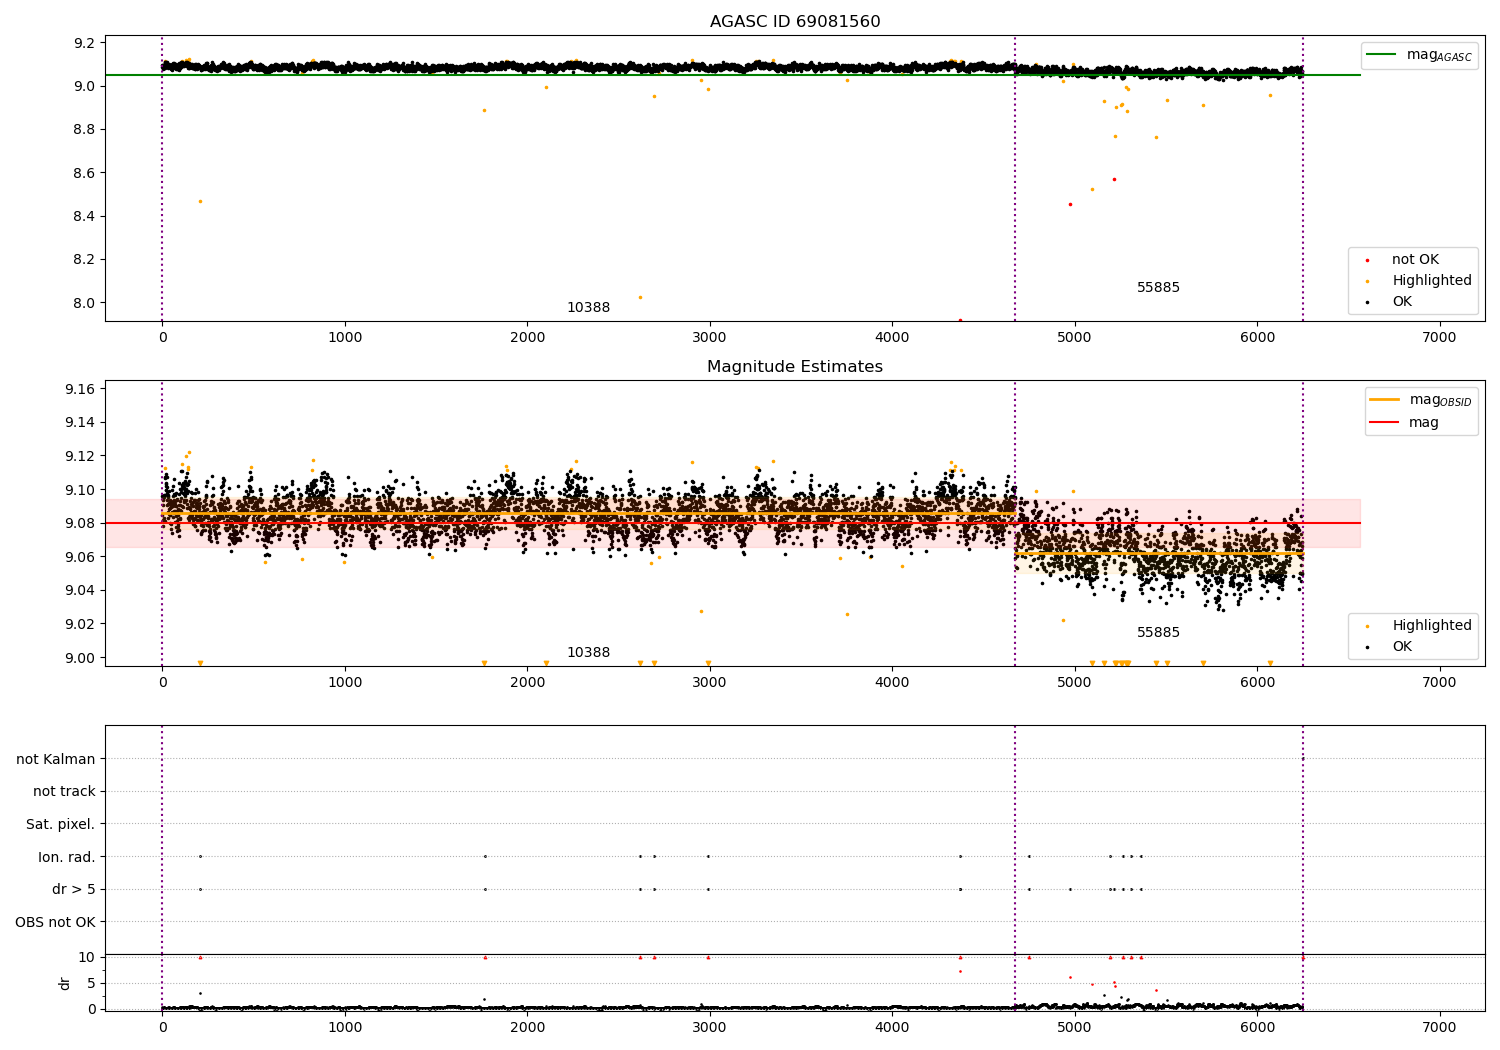Click OBSID label 55885 in the AGASC ID plot
This screenshot has height=1050, width=1500.
(1158, 288)
